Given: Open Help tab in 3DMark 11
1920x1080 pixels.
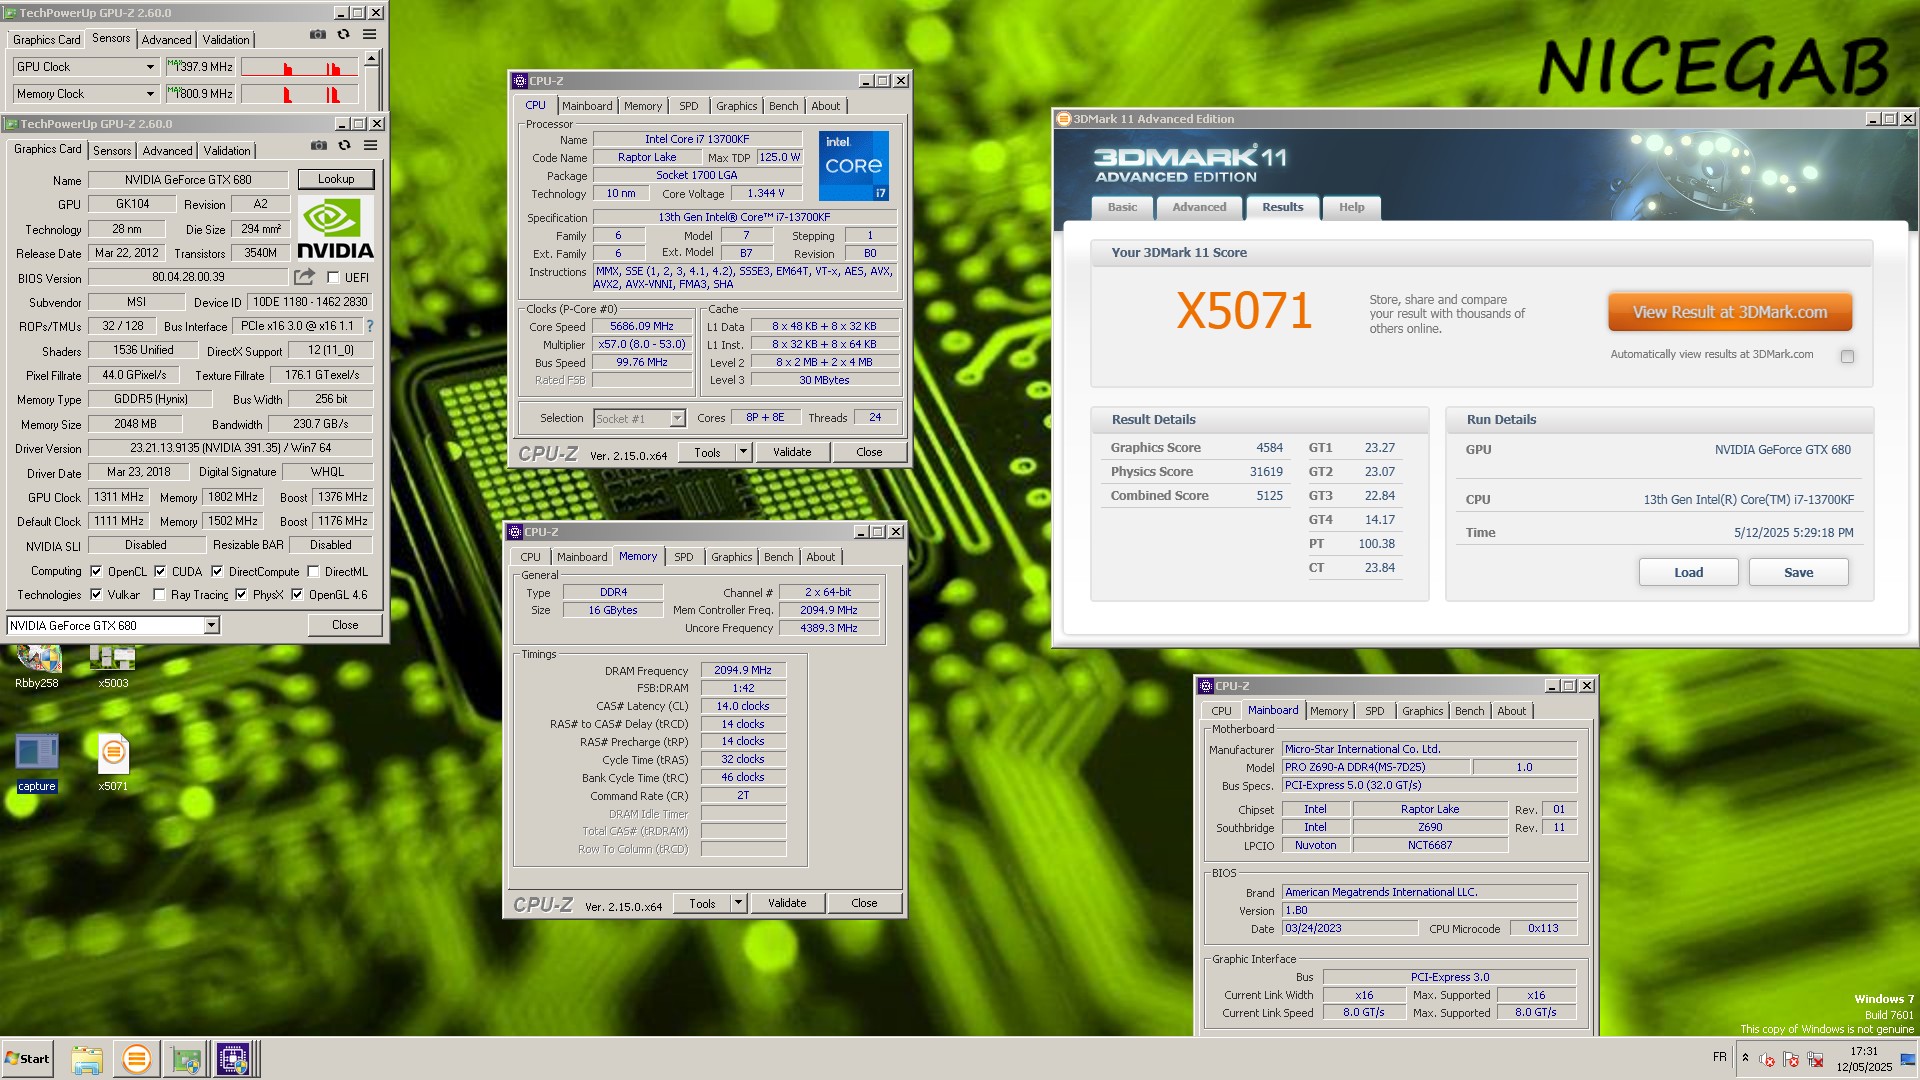Looking at the screenshot, I should (1351, 207).
